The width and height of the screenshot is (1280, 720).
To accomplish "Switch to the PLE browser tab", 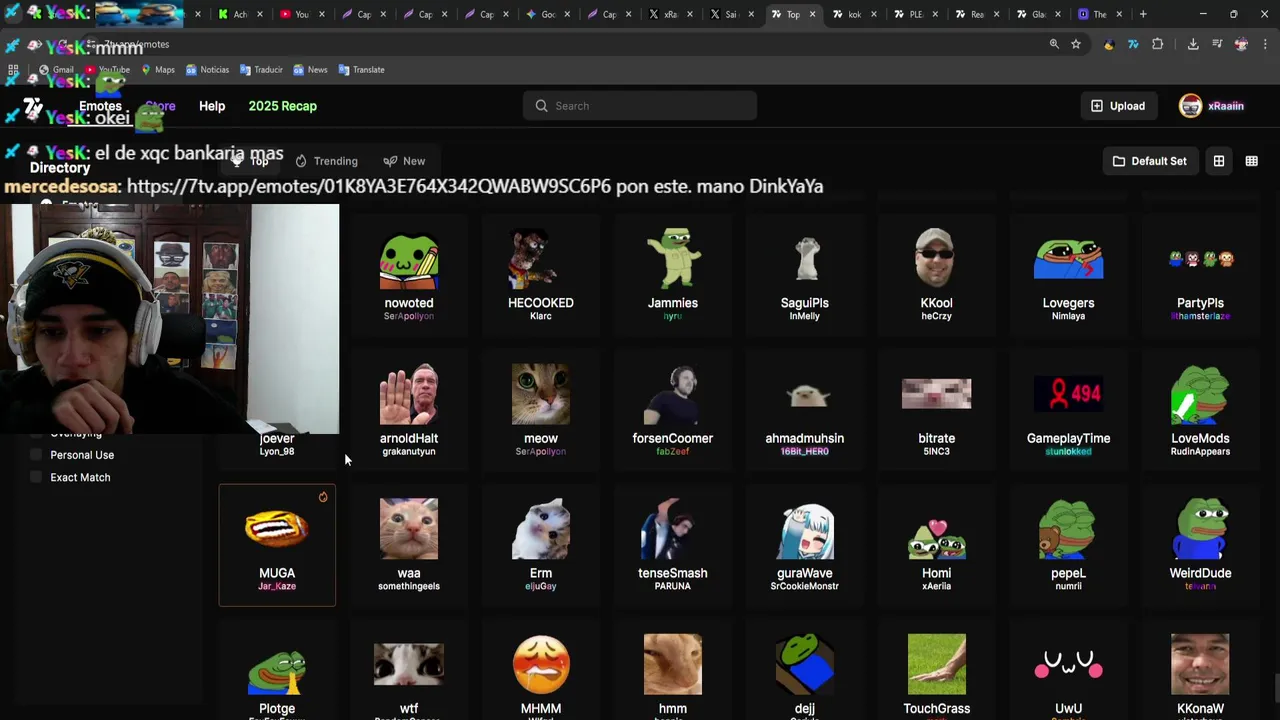I will coord(915,14).
